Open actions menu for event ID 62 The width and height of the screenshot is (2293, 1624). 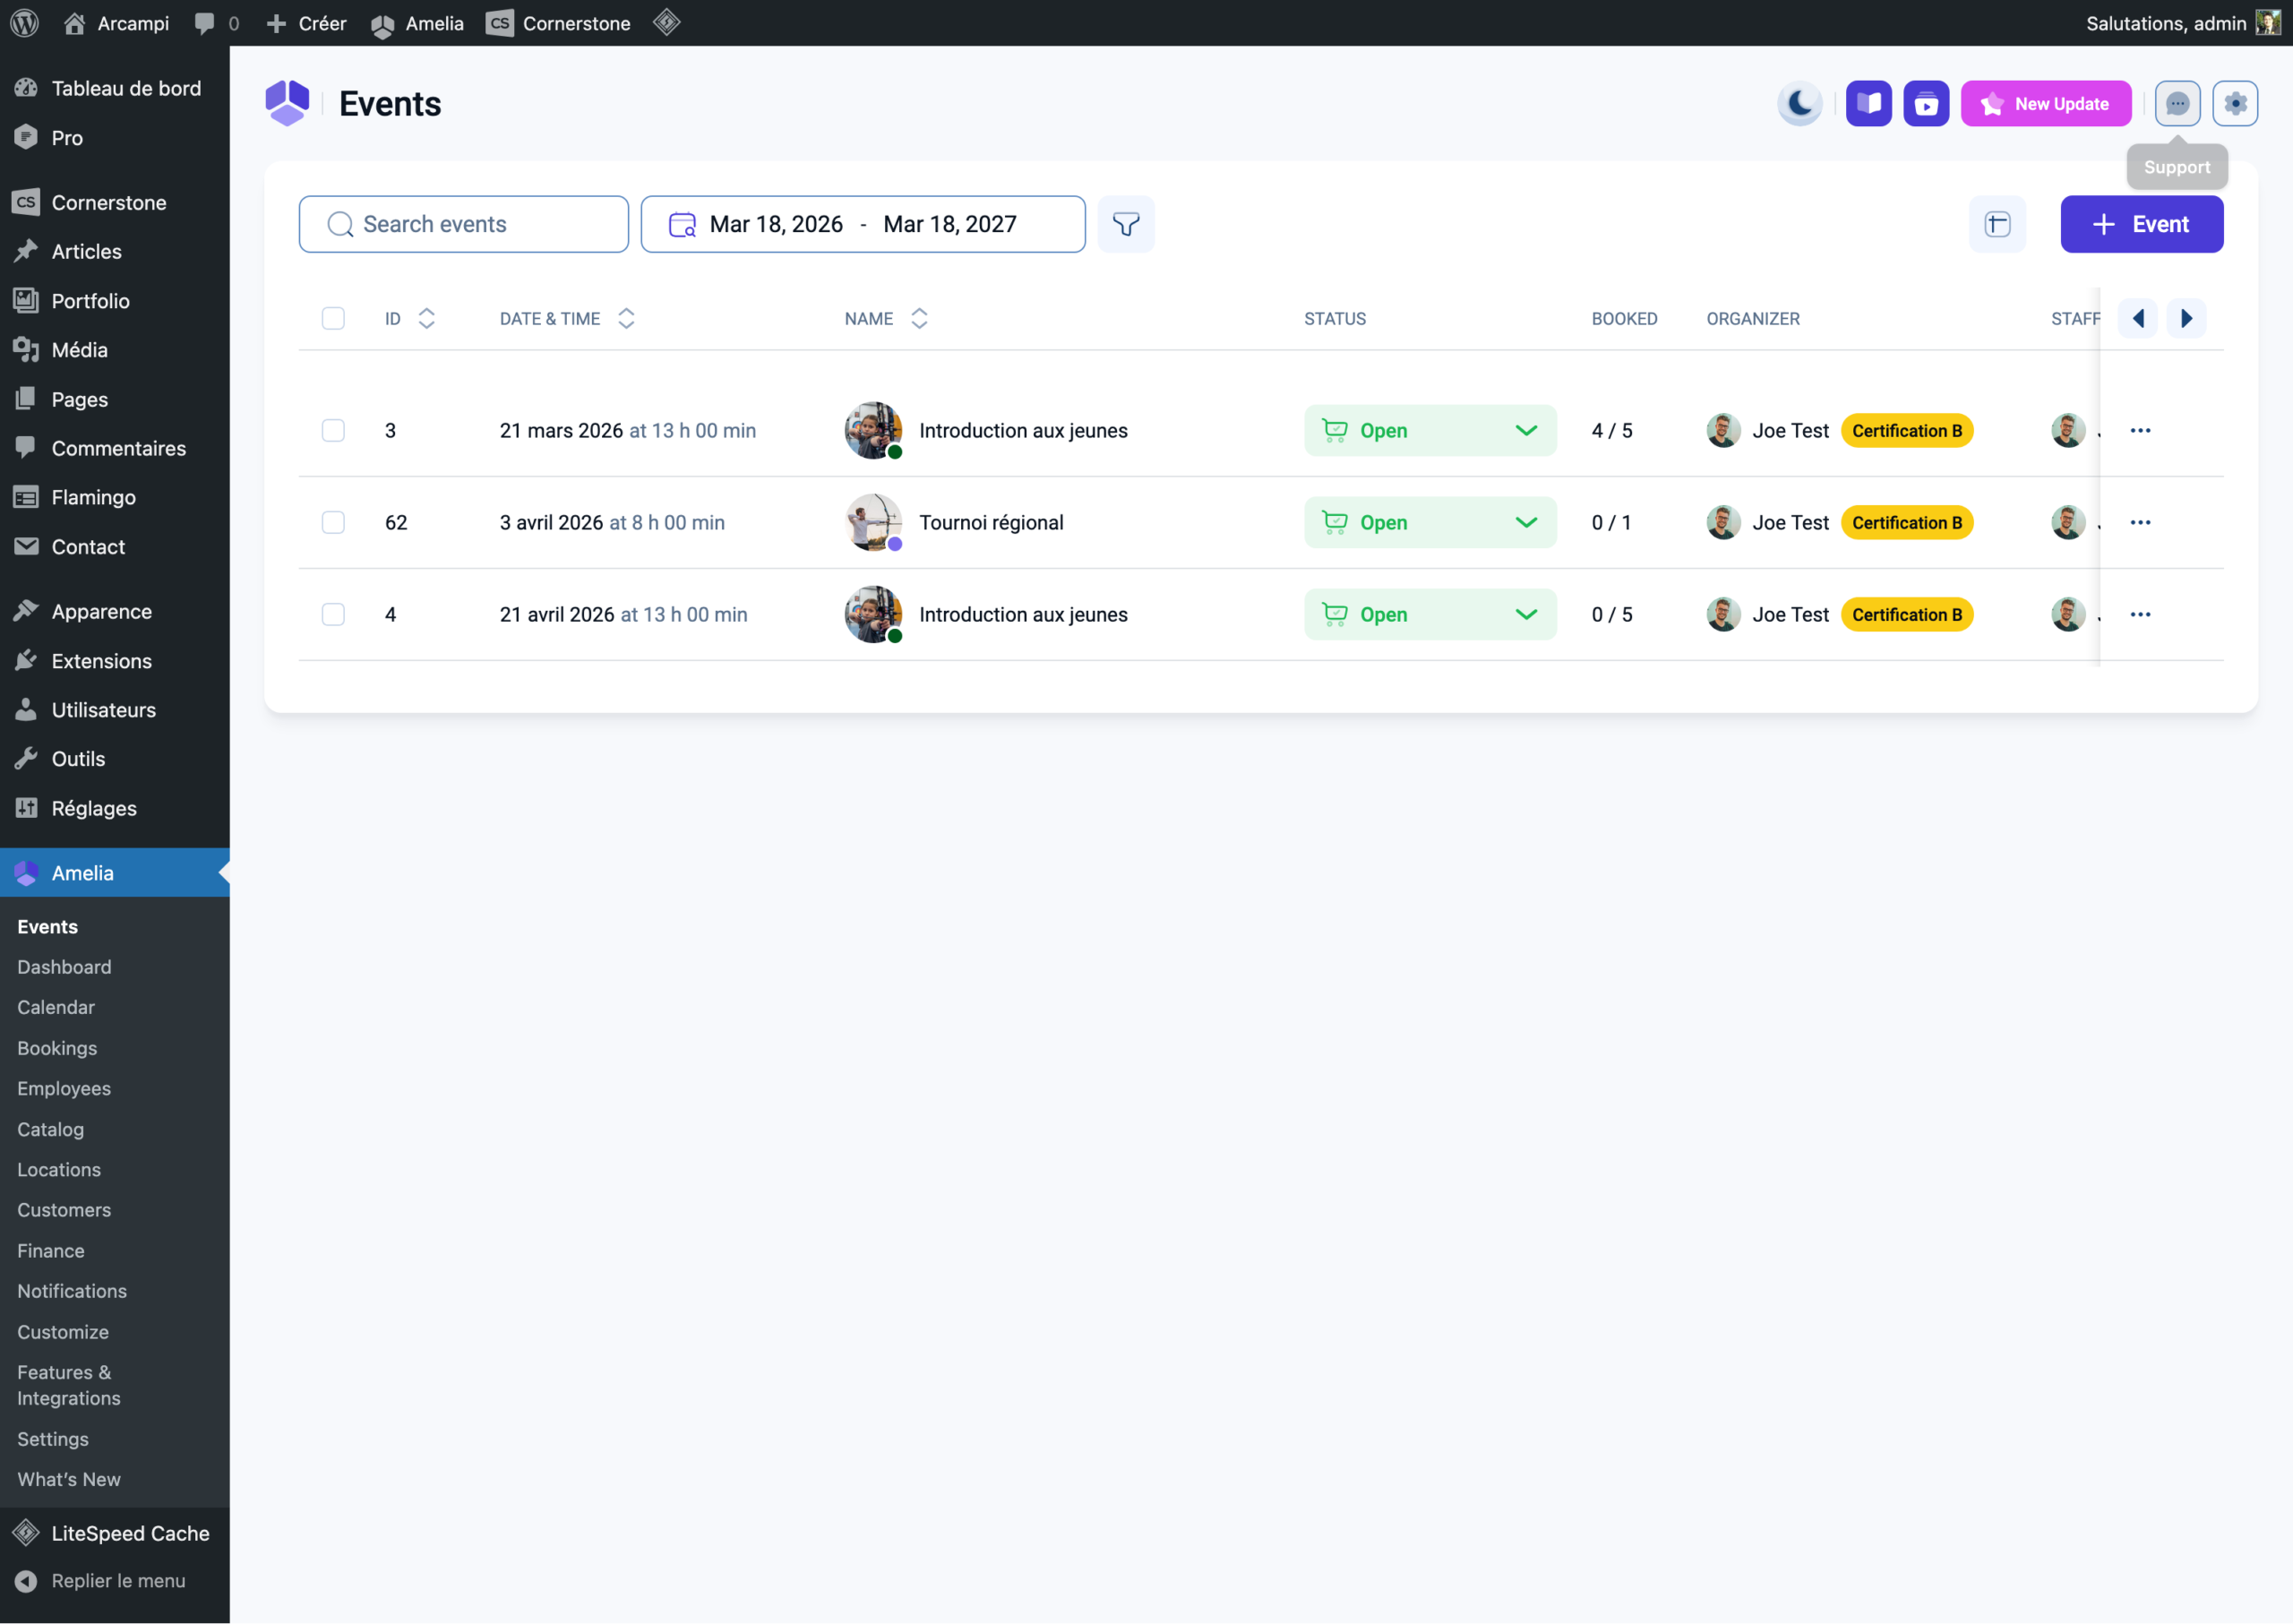2139,522
